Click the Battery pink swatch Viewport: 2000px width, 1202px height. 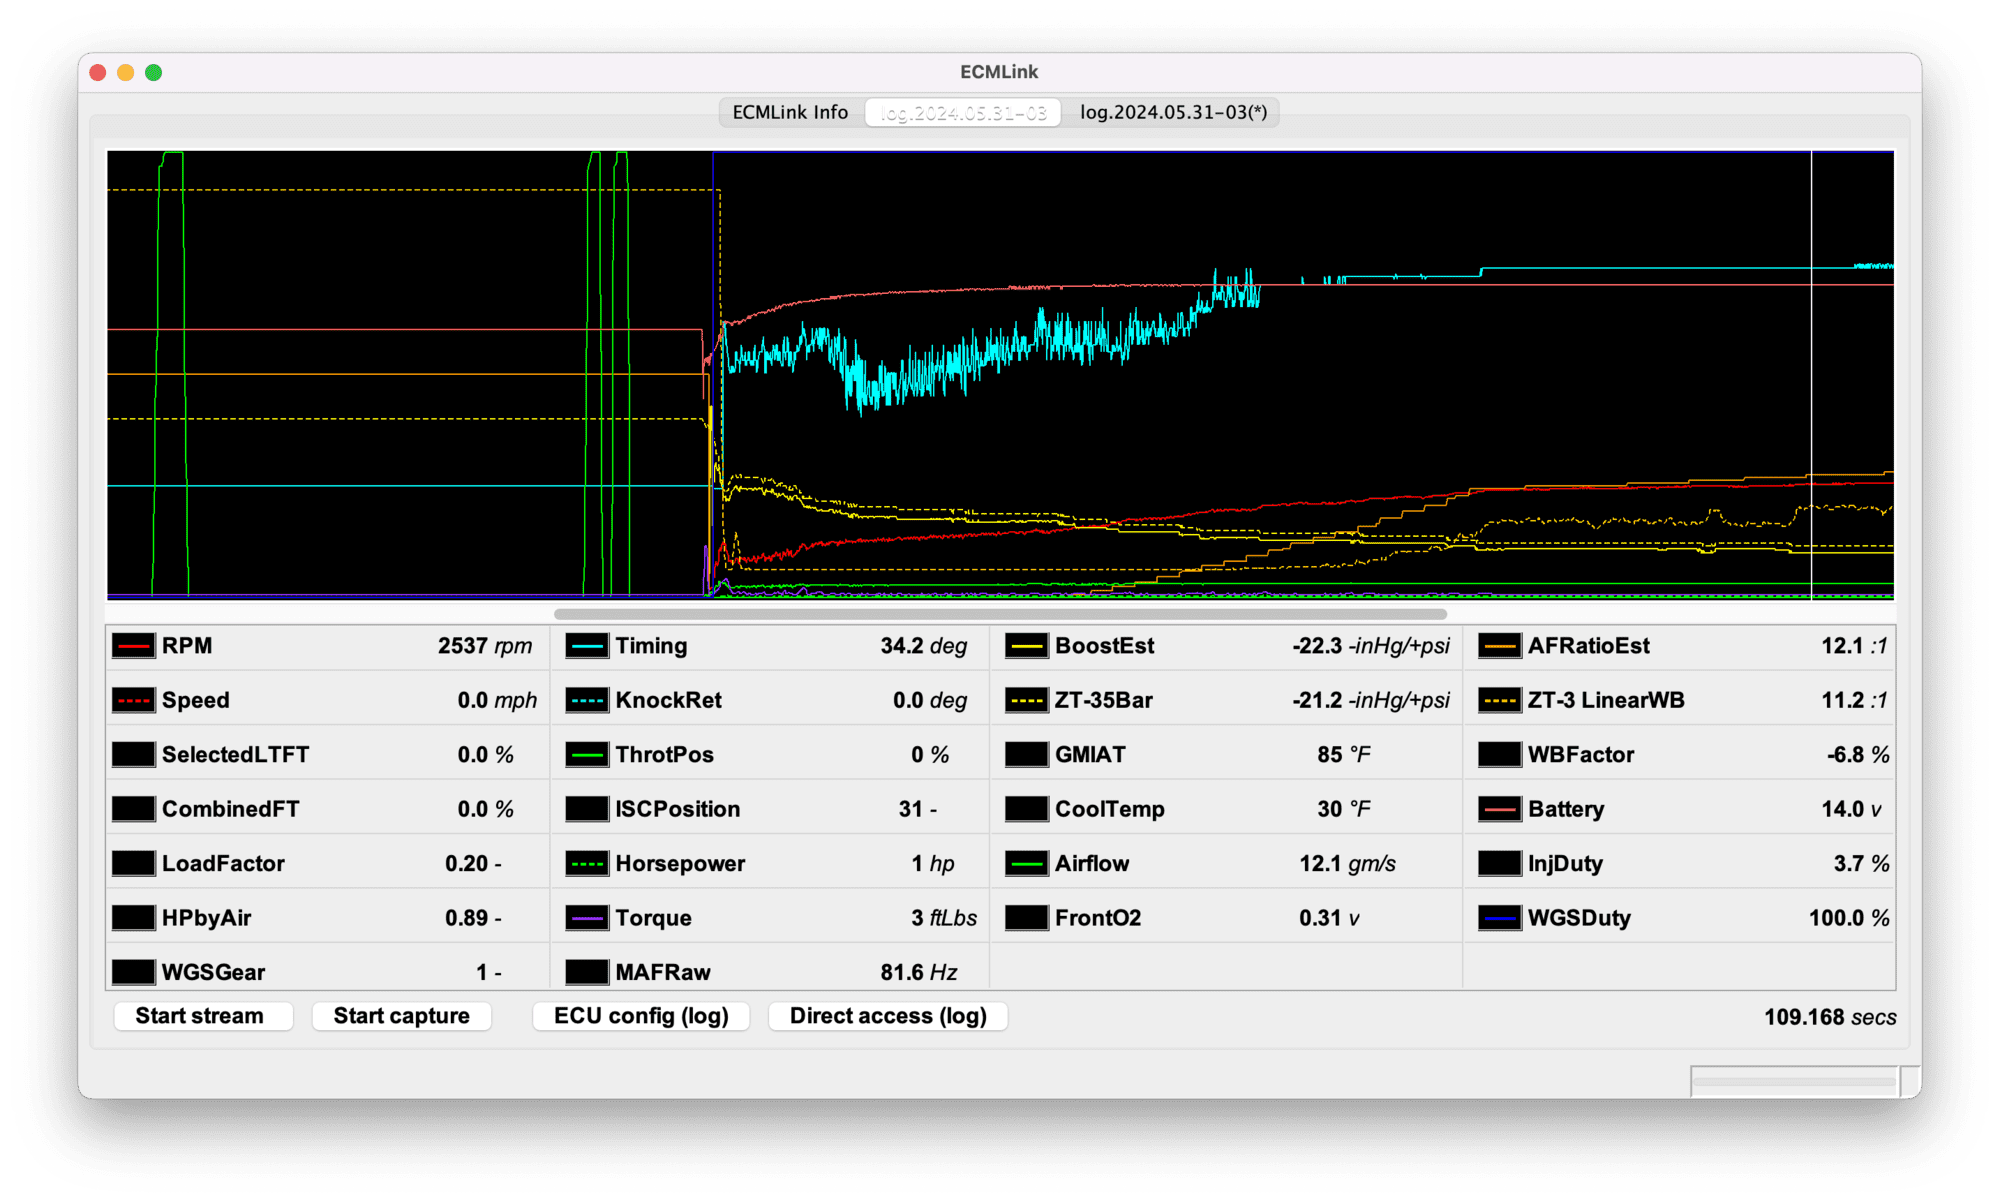pos(1499,809)
